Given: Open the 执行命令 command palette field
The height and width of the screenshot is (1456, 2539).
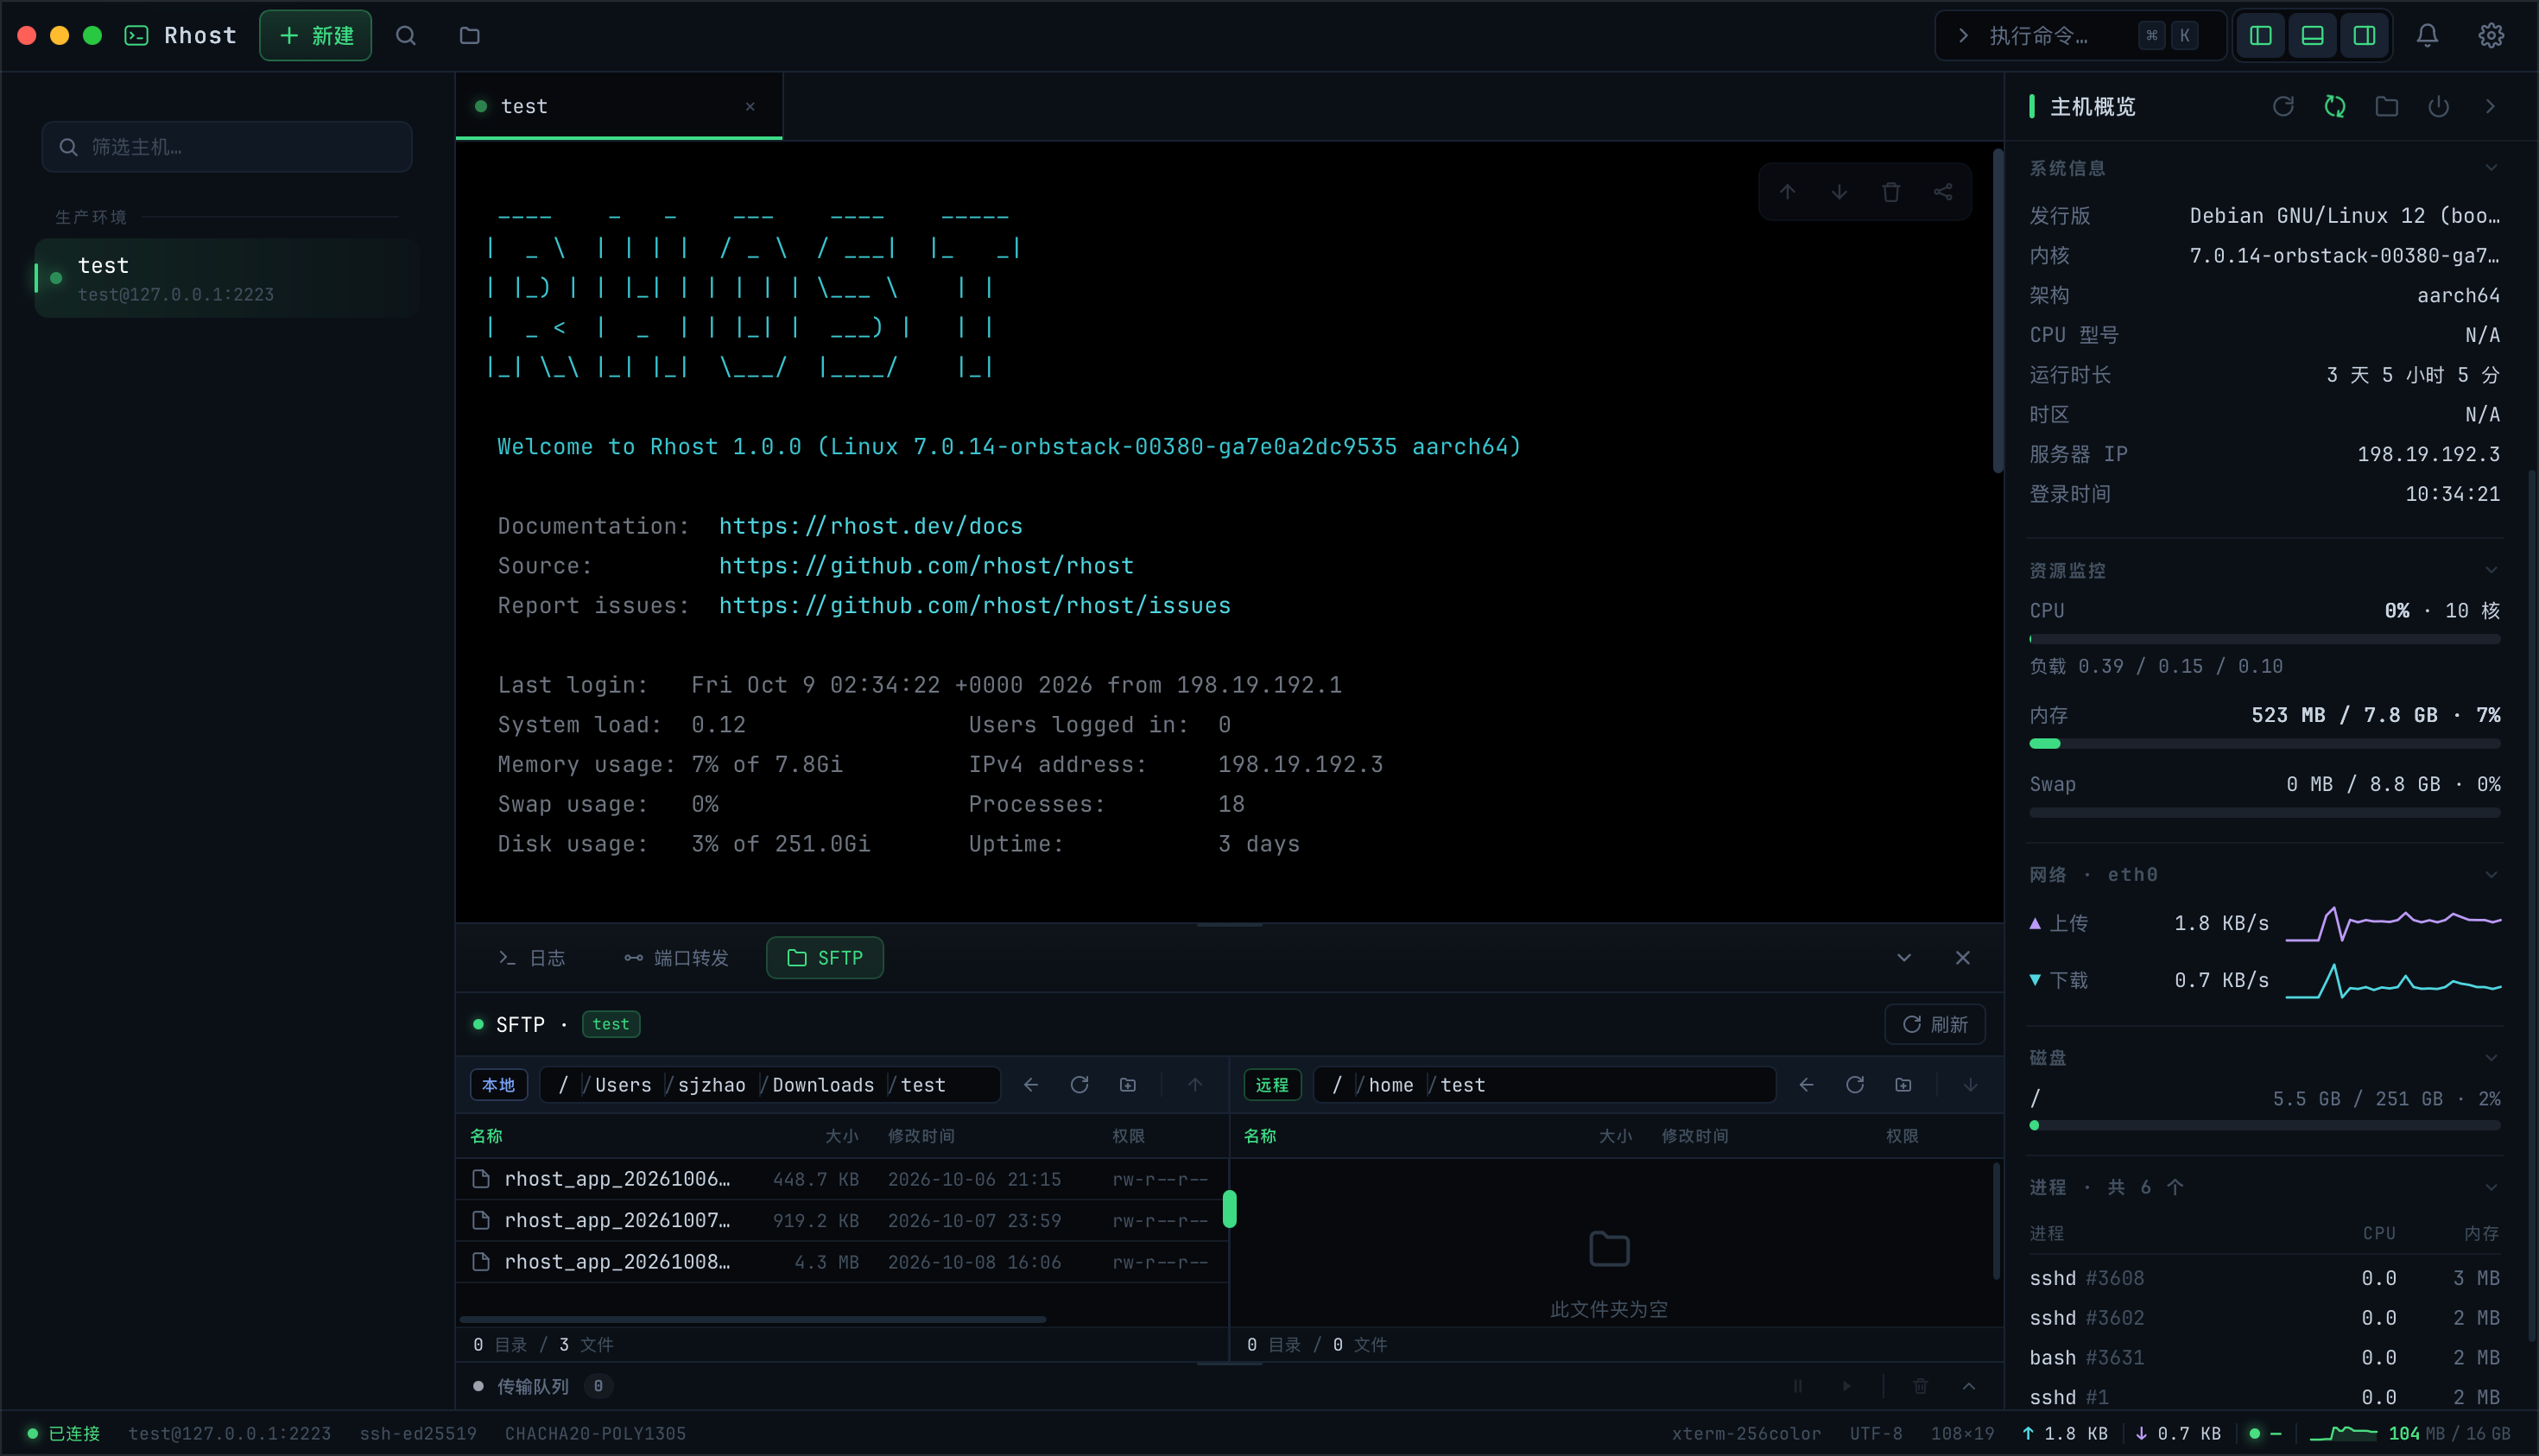Looking at the screenshot, I should pos(2080,36).
